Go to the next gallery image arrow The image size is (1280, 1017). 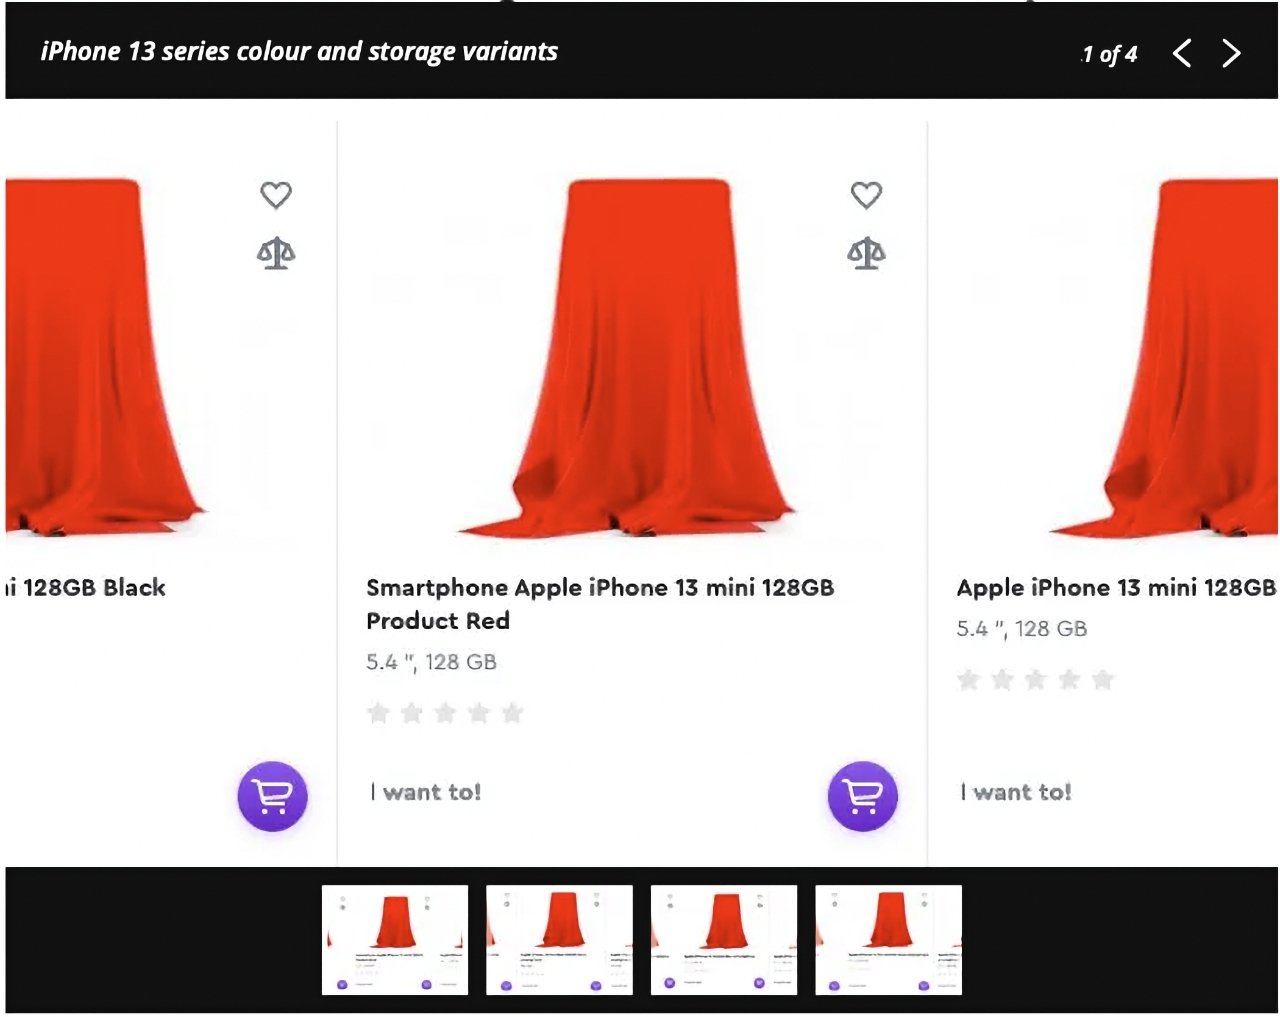point(1231,53)
